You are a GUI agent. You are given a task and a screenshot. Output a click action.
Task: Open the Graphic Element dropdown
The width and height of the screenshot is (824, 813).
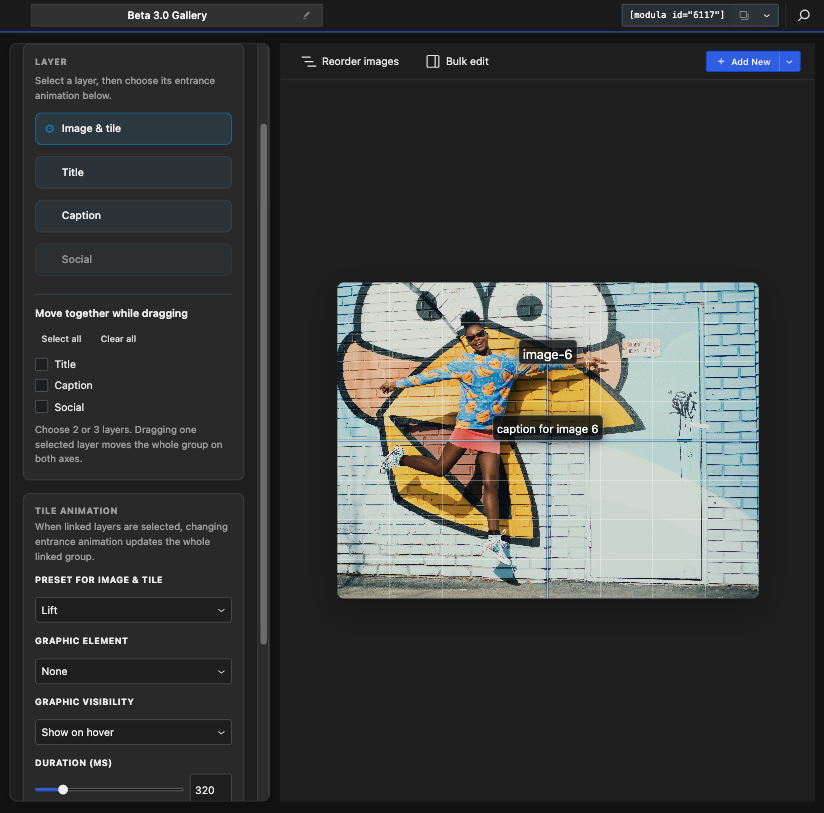coord(133,671)
